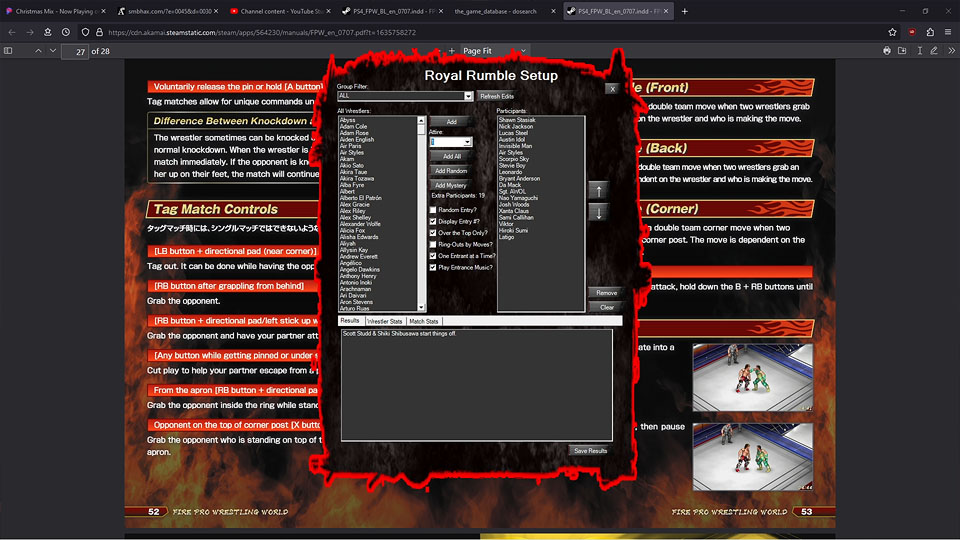
Task: Click the Save Results button
Action: click(x=590, y=451)
